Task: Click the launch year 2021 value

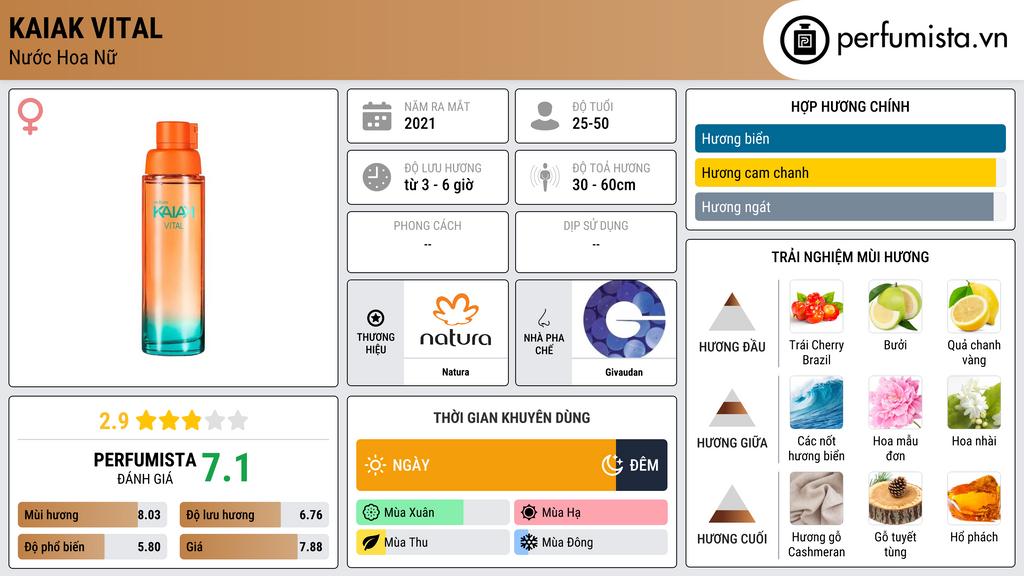Action: (419, 123)
